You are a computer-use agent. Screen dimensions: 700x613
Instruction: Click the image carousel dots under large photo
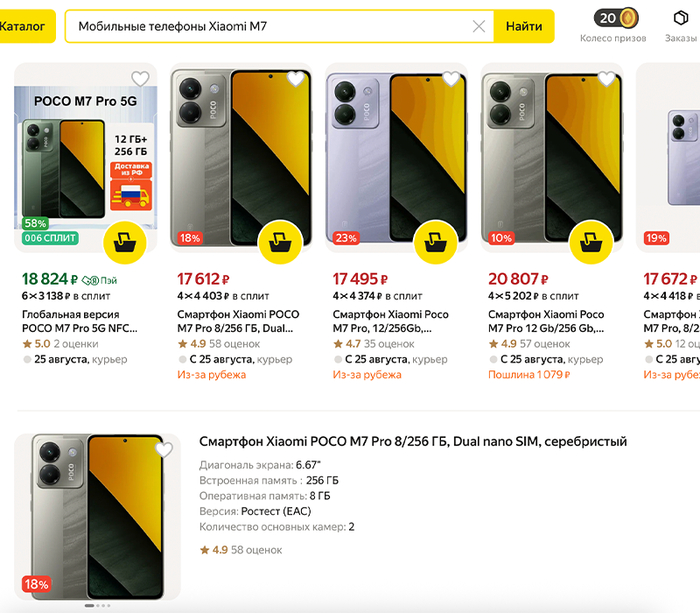pyautogui.click(x=98, y=606)
